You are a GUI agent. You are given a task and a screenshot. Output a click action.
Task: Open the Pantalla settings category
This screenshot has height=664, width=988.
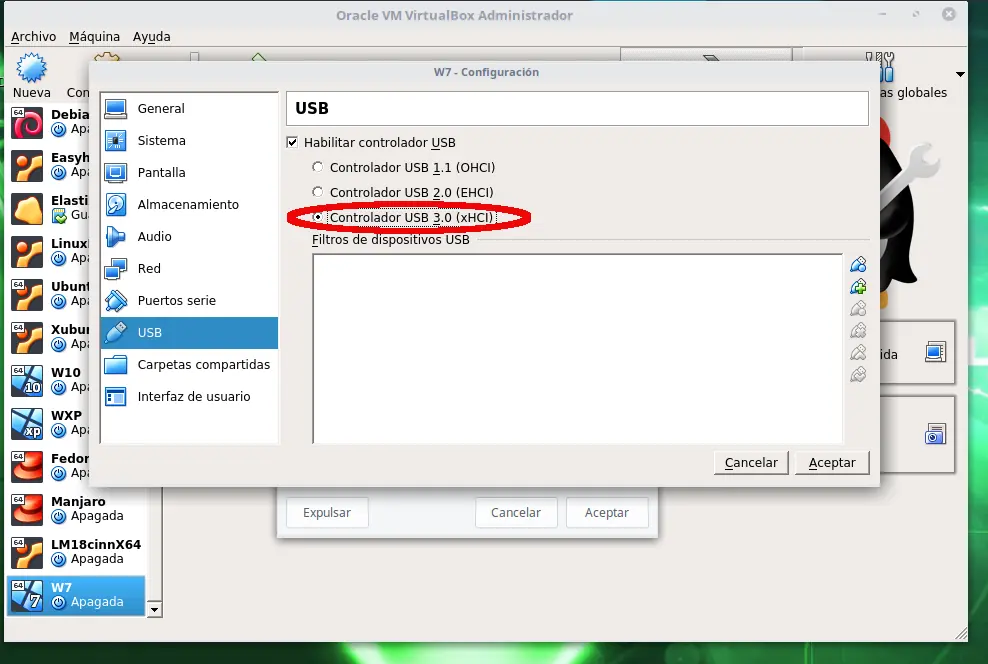[x=189, y=173]
